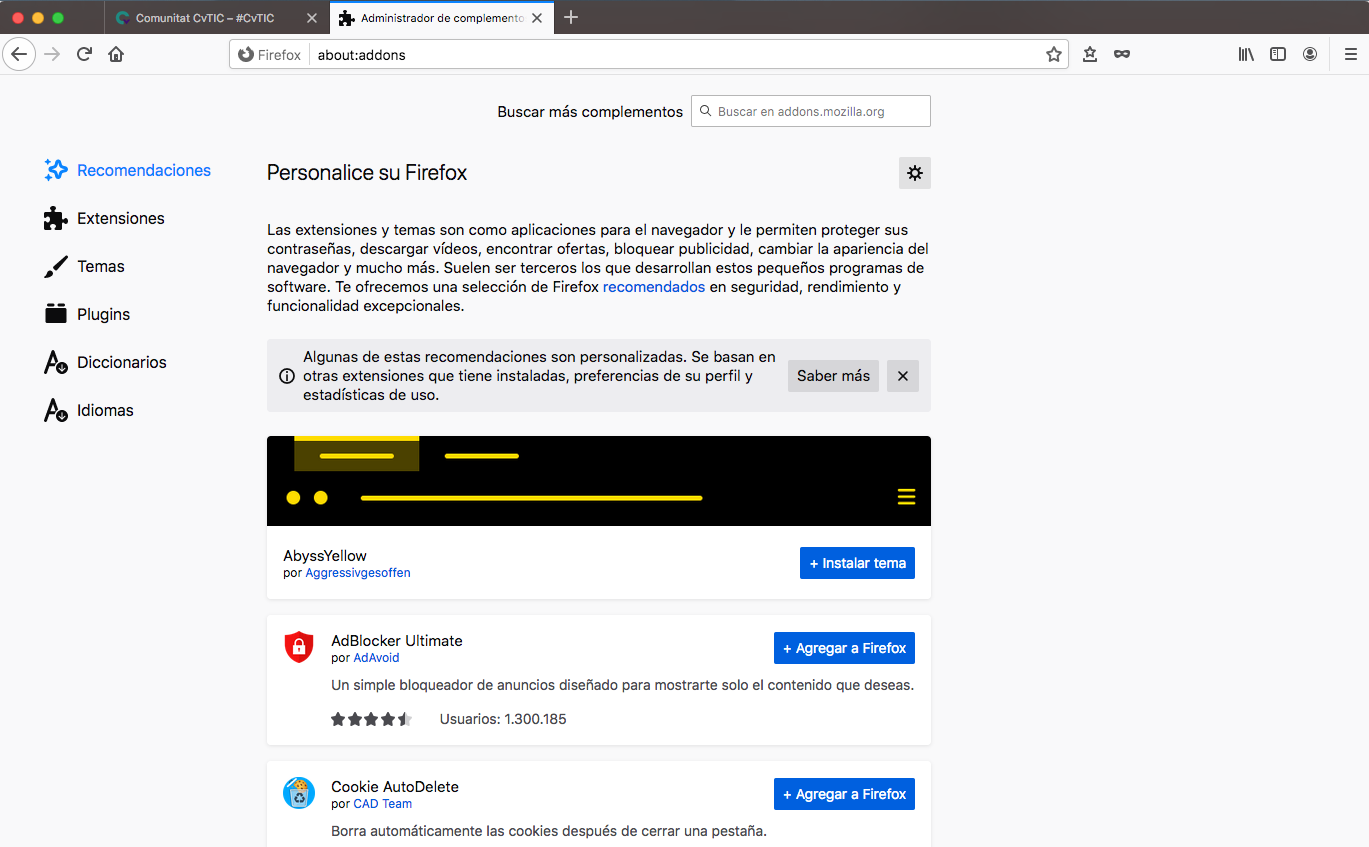The height and width of the screenshot is (847, 1369).
Task: Open a new tab with the plus button
Action: pyautogui.click(x=571, y=17)
